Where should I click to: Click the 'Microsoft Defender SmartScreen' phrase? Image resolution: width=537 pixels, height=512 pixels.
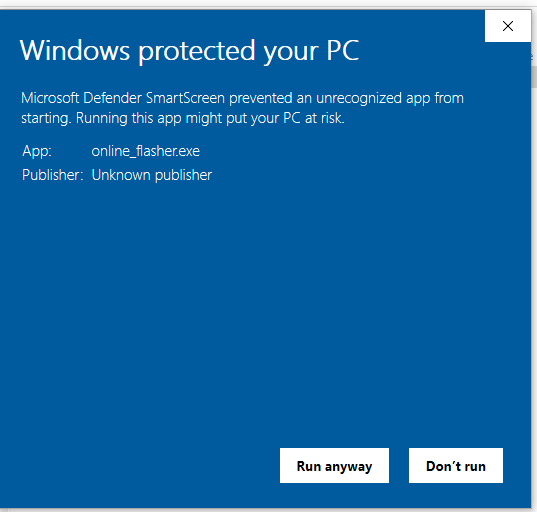coord(123,98)
